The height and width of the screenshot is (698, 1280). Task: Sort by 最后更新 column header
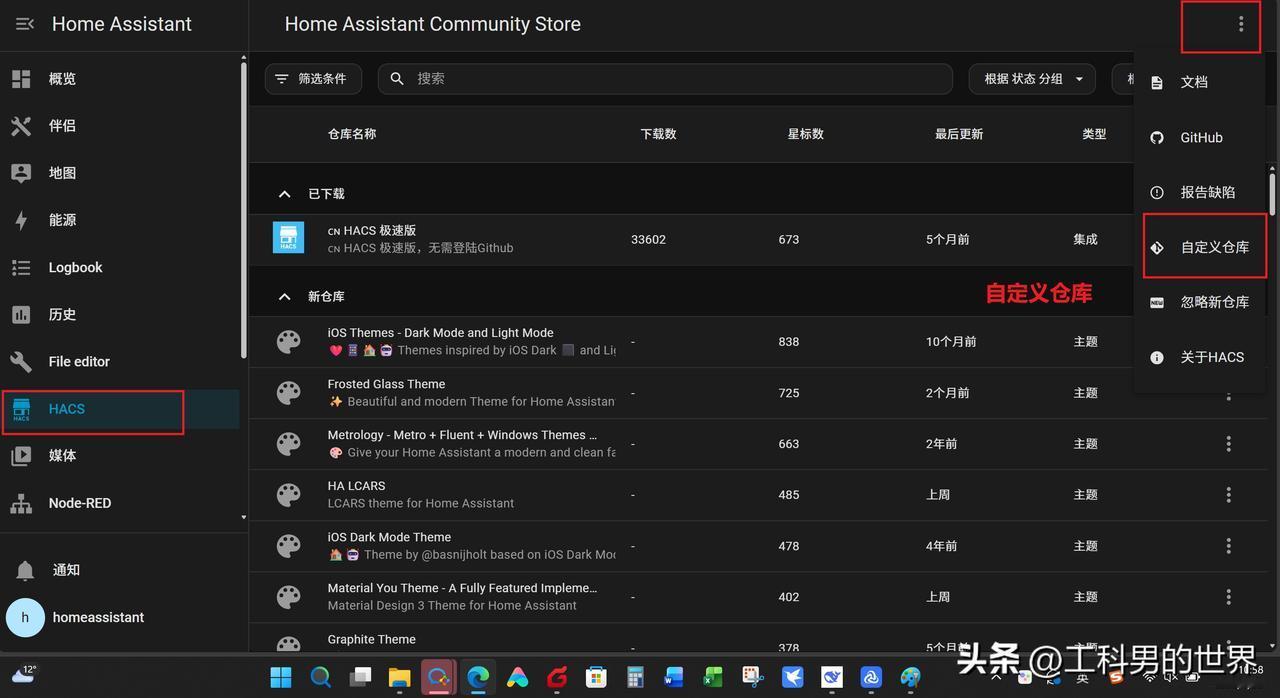coord(959,134)
